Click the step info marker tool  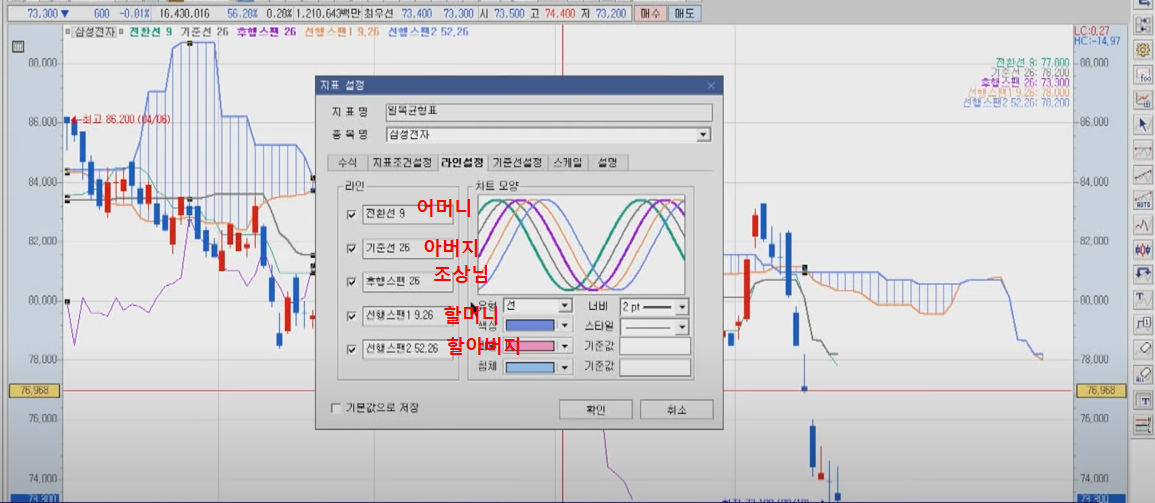click(1144, 324)
